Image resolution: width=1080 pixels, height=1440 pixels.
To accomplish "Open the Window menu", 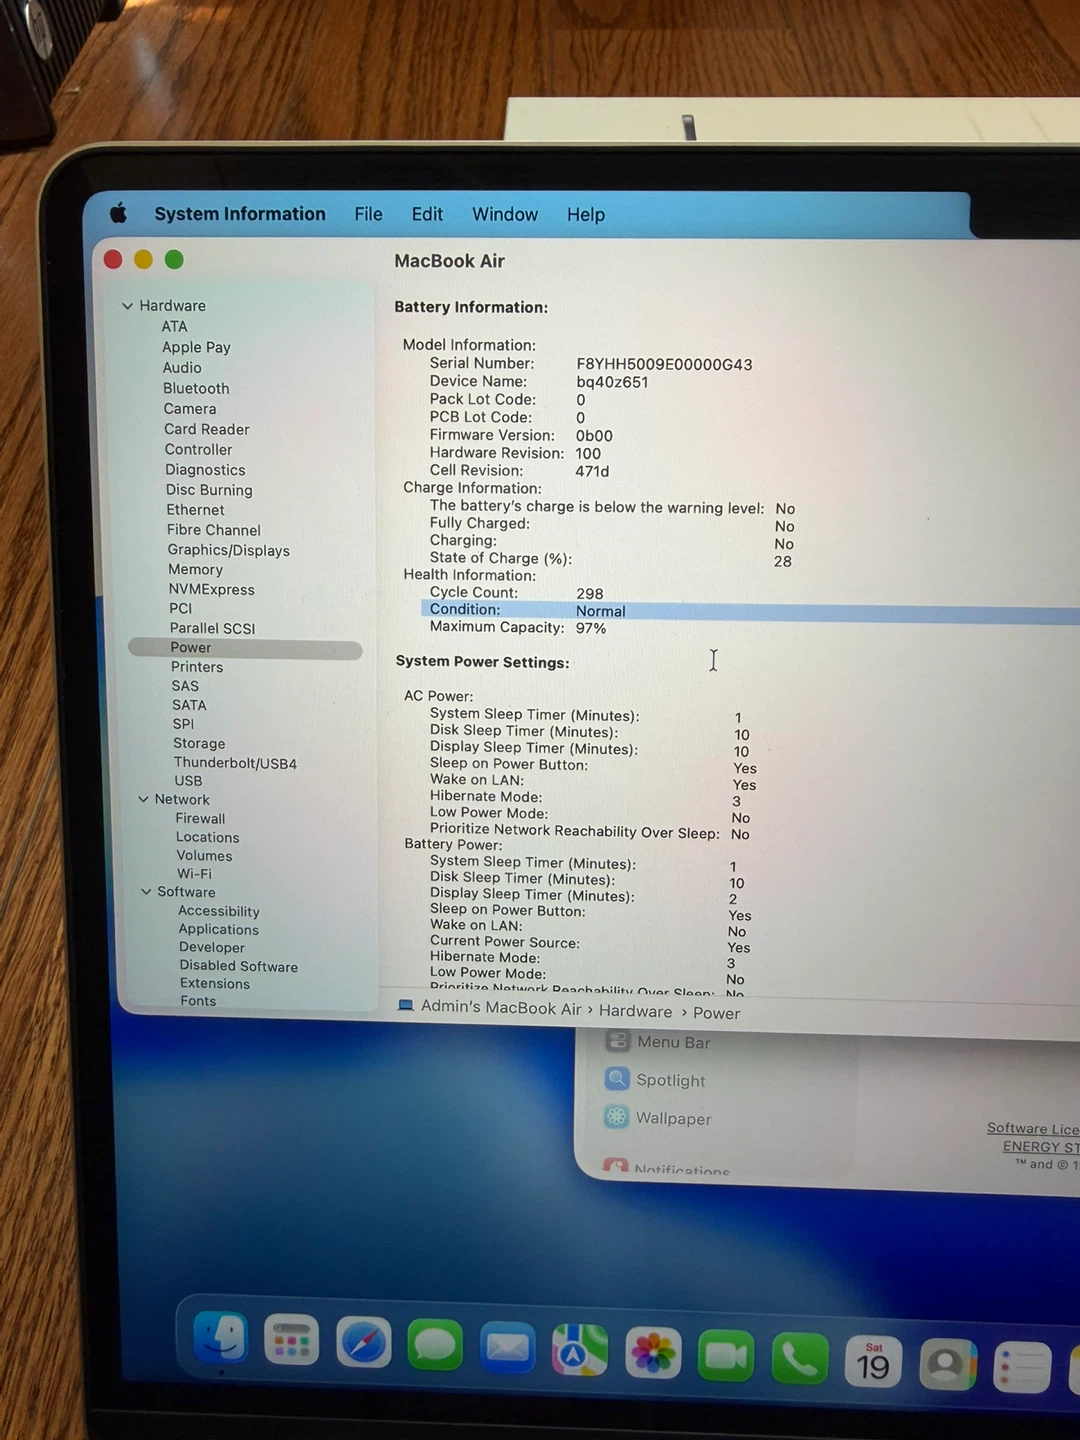I will 505,214.
